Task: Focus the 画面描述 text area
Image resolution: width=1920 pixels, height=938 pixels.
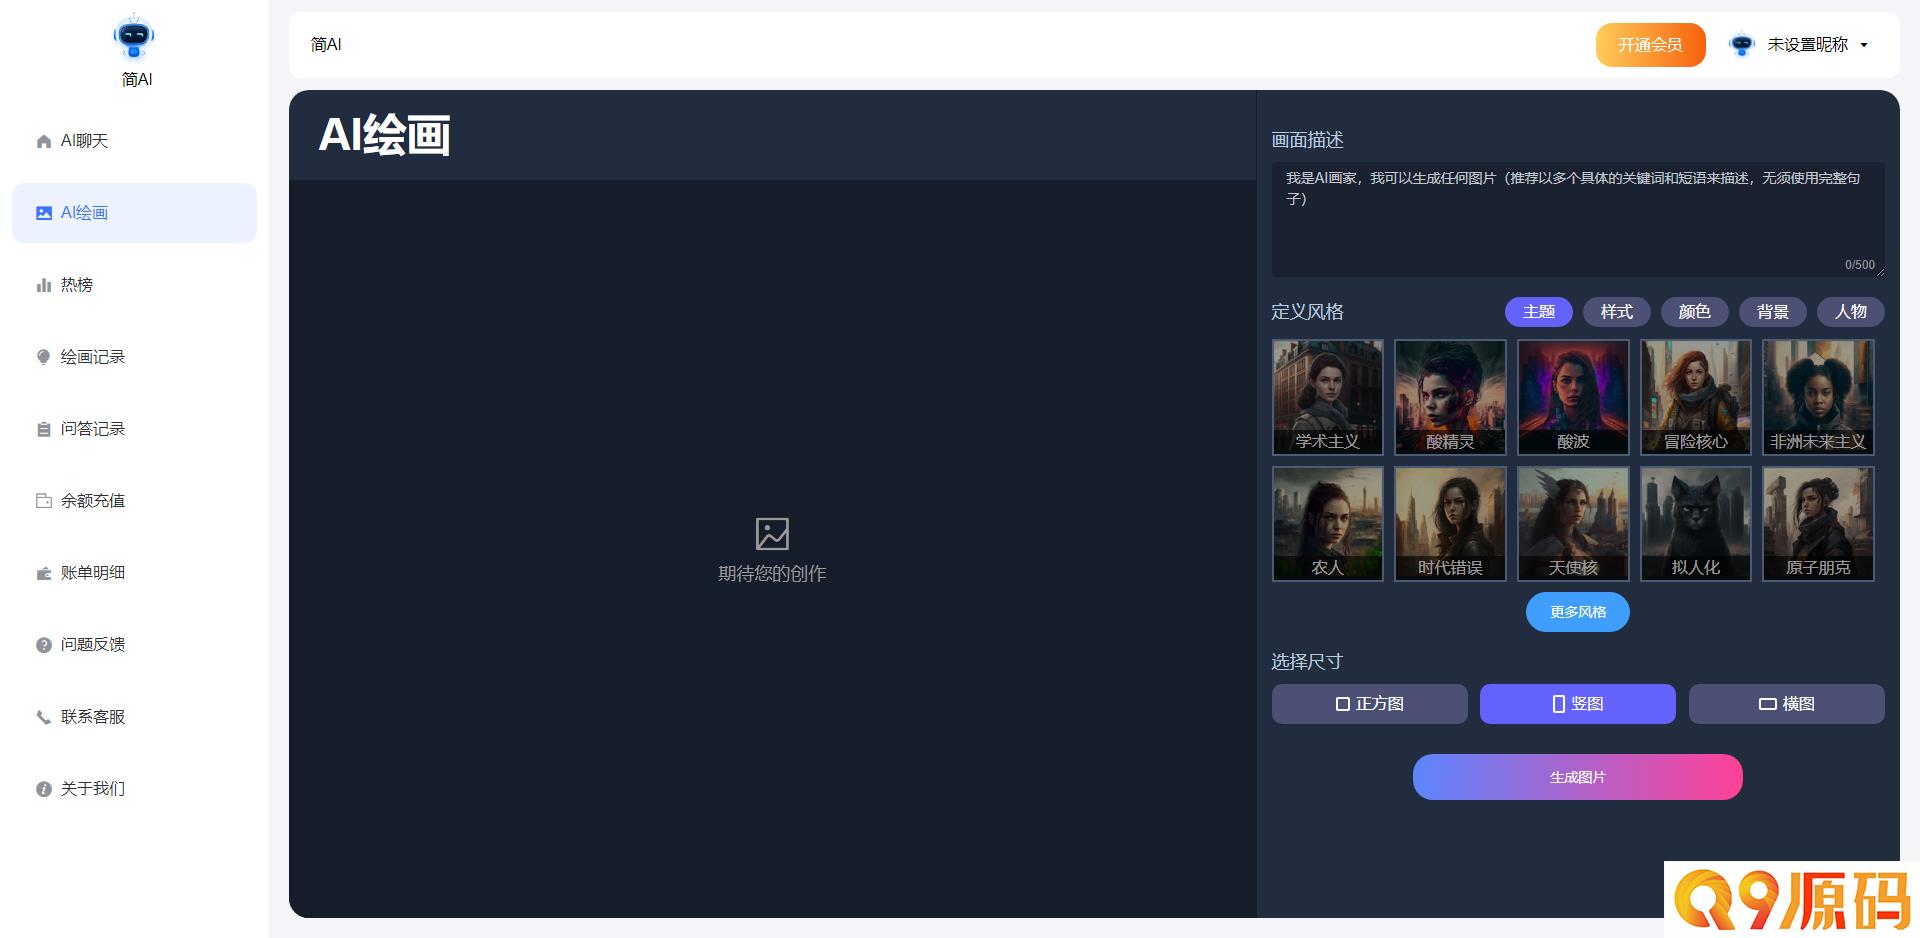Action: (1578, 219)
